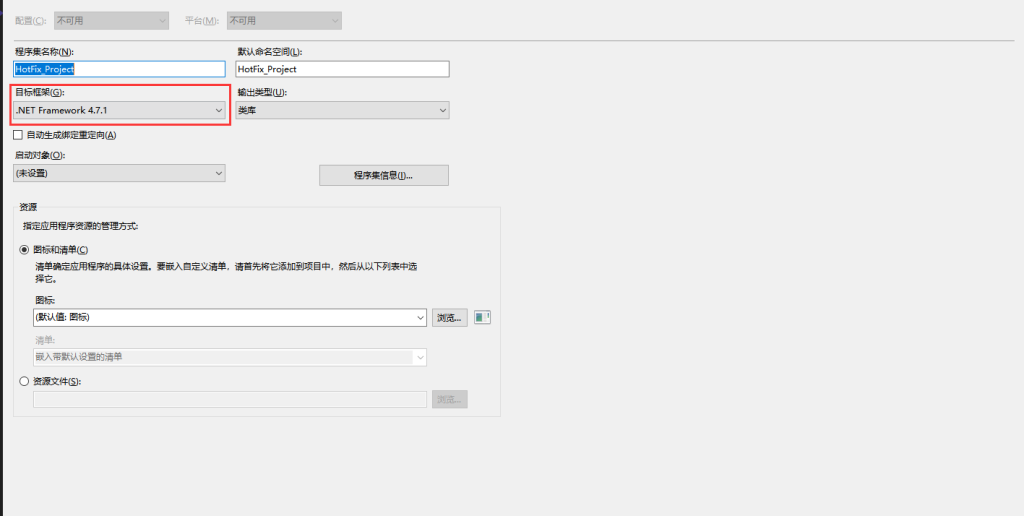1024x516 pixels.
Task: Click the 目标框架(G) label text
Action: pos(39,92)
